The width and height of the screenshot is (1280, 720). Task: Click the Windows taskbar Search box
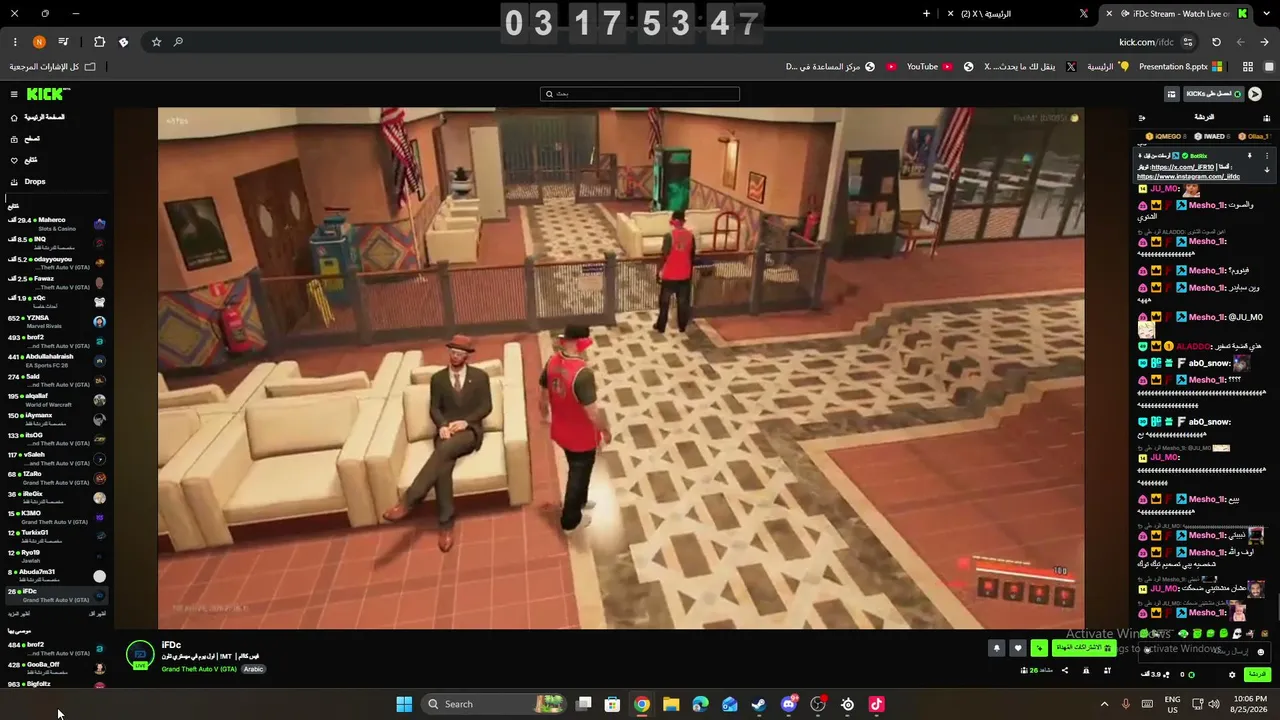[x=495, y=704]
